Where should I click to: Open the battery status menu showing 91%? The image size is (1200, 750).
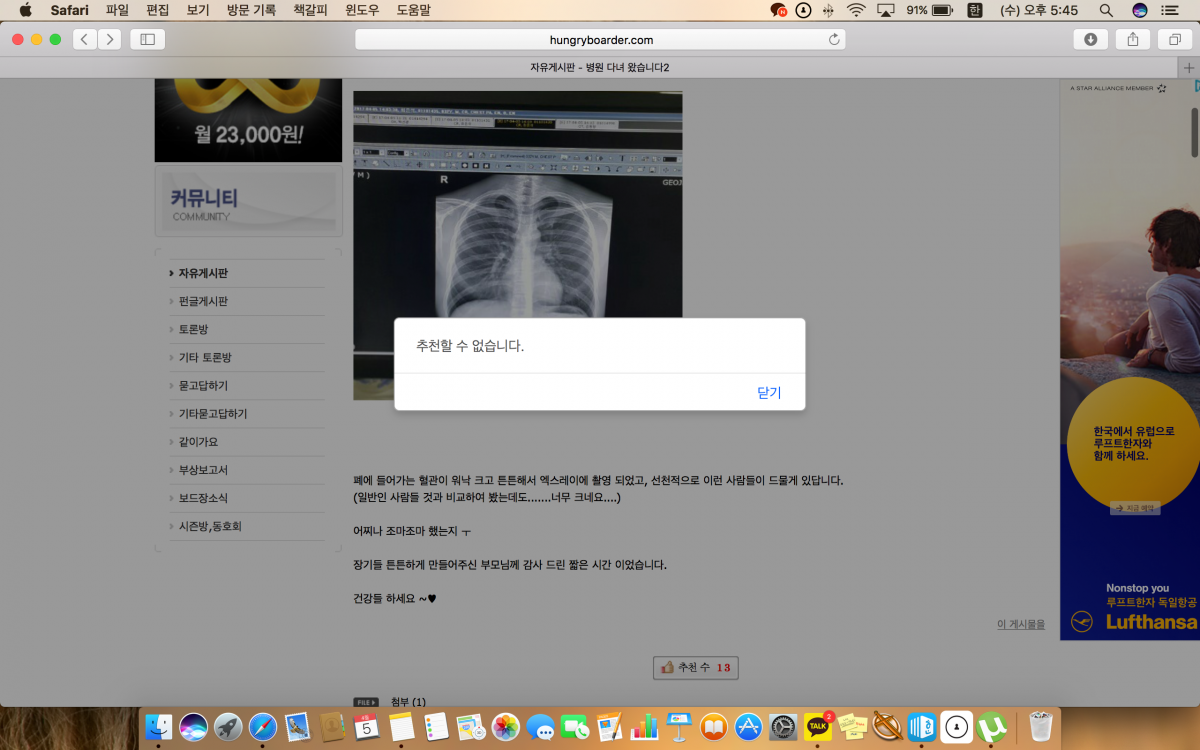(929, 10)
